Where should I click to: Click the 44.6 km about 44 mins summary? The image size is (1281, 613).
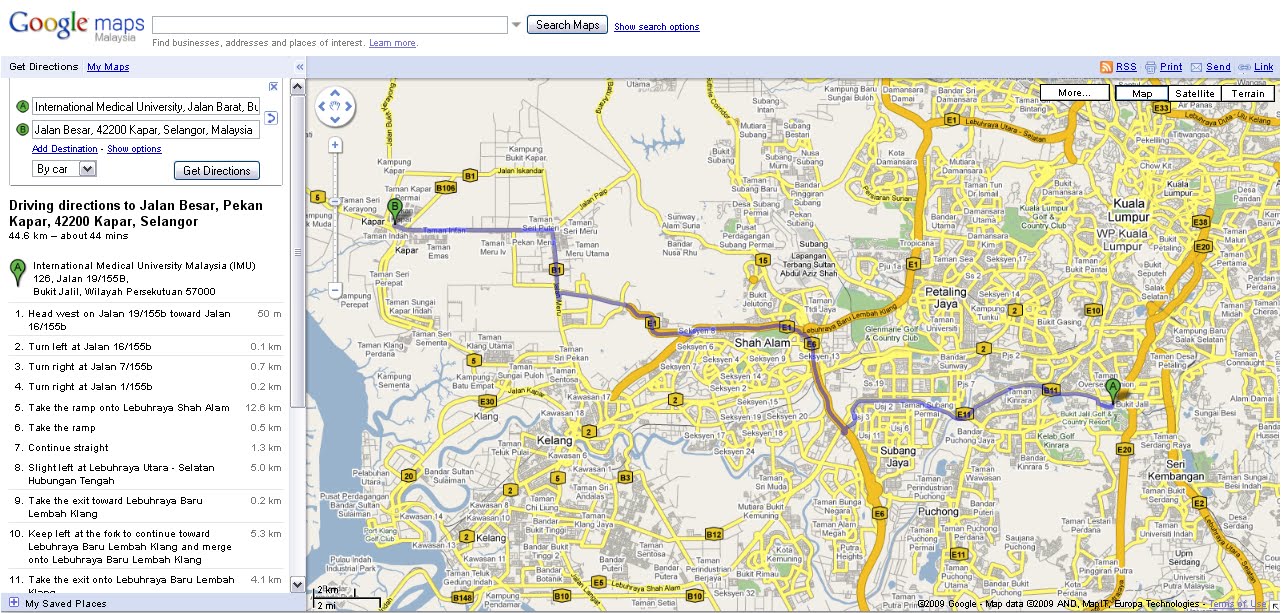point(68,236)
